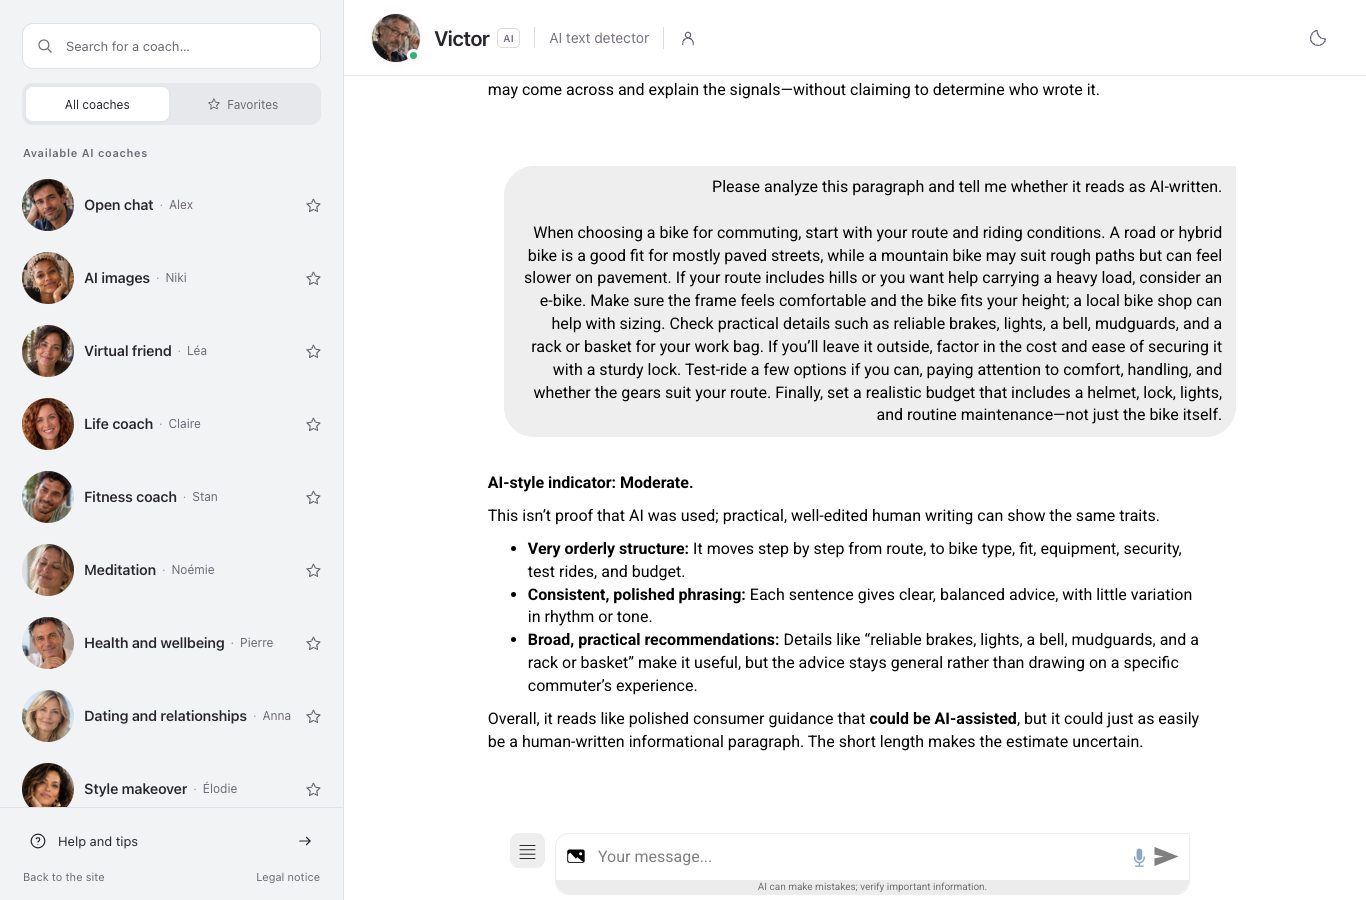This screenshot has width=1366, height=900.
Task: Attach an image using the picture icon
Action: [x=576, y=856]
